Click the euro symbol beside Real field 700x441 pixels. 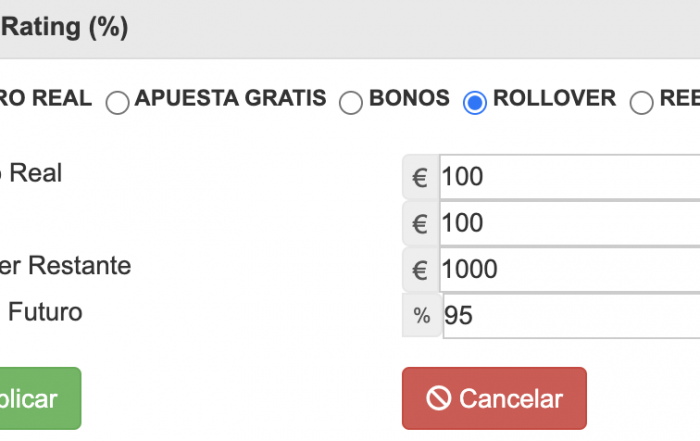click(420, 177)
